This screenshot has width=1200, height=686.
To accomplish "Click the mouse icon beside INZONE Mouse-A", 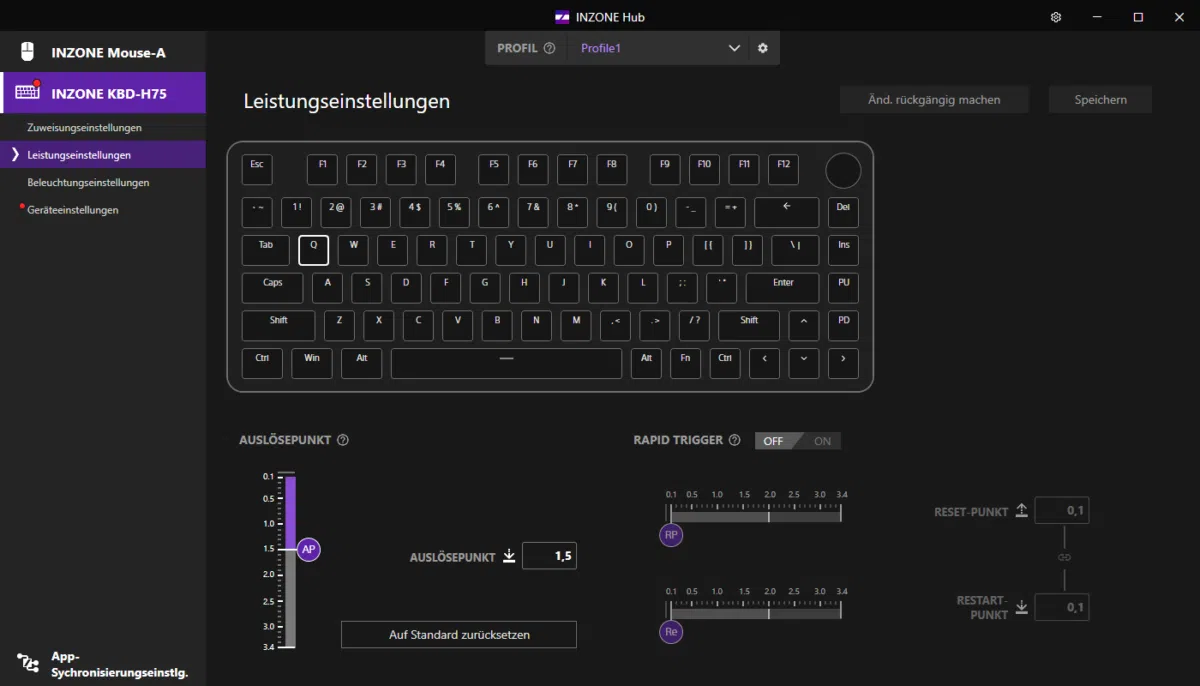I will (27, 51).
